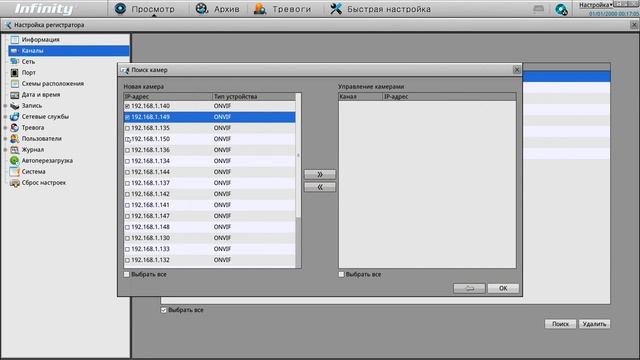
Task: Open the Настройка dropdown menu
Action: (596, 5)
